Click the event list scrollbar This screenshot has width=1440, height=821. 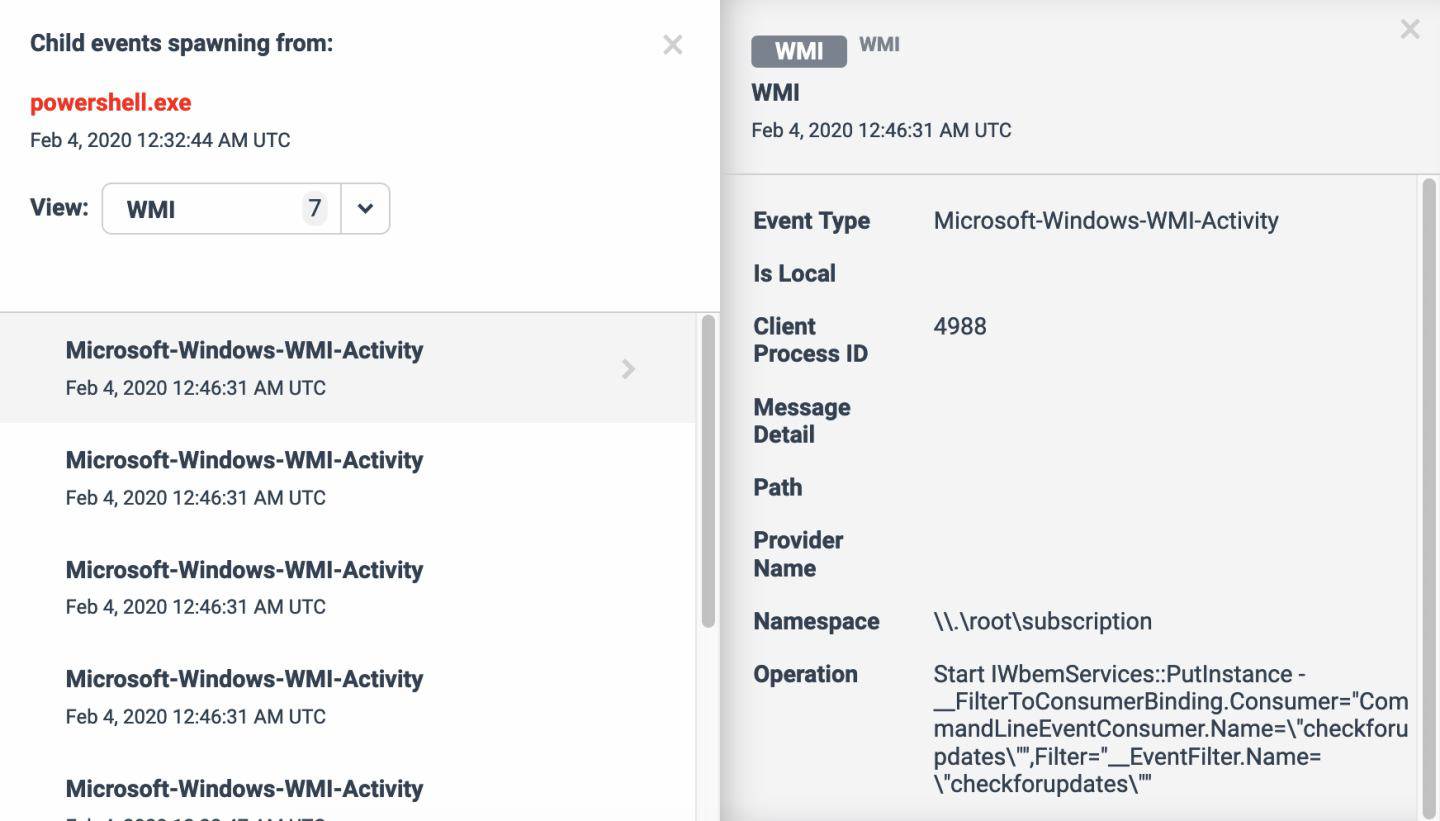click(x=708, y=470)
